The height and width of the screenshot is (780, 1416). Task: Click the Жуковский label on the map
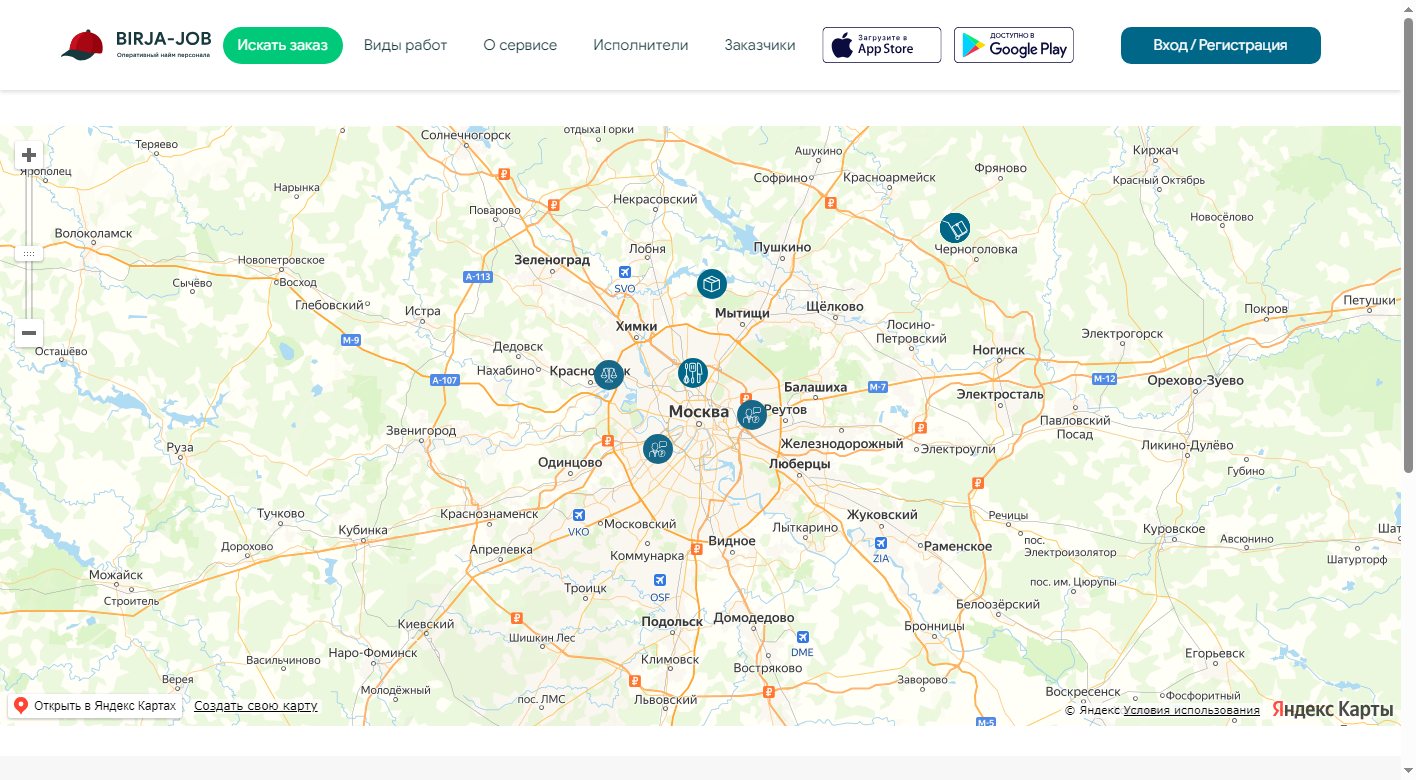pos(882,515)
